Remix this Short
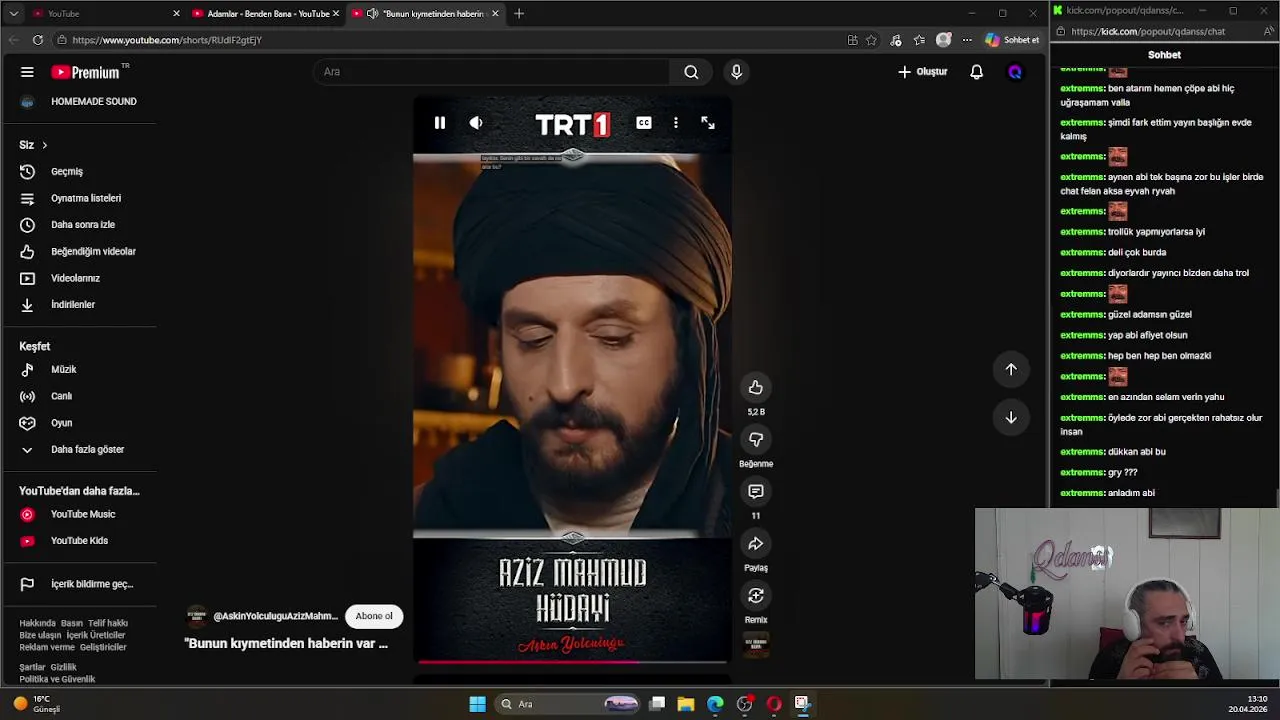 click(x=756, y=596)
